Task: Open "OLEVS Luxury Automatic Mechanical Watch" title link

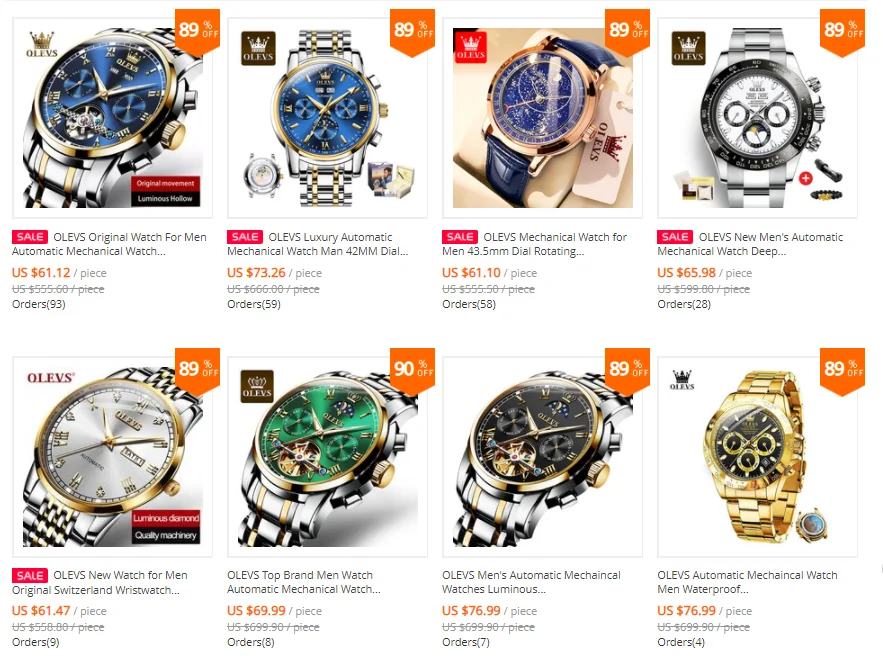Action: pos(318,244)
